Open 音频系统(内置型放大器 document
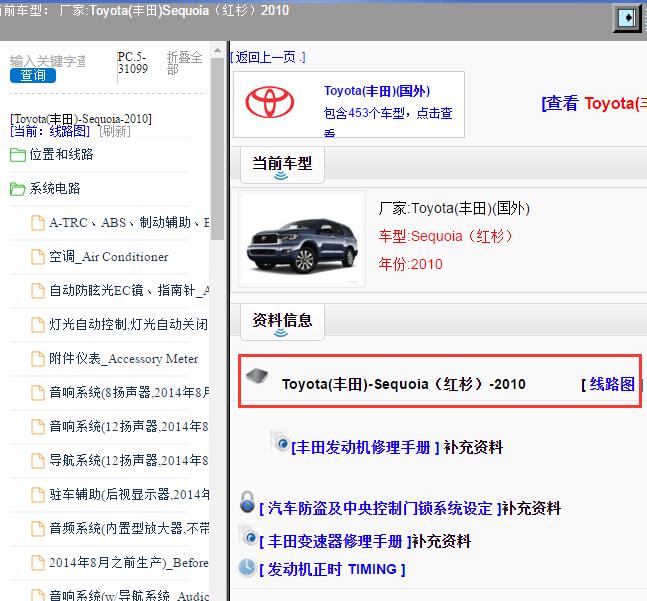 (129, 528)
